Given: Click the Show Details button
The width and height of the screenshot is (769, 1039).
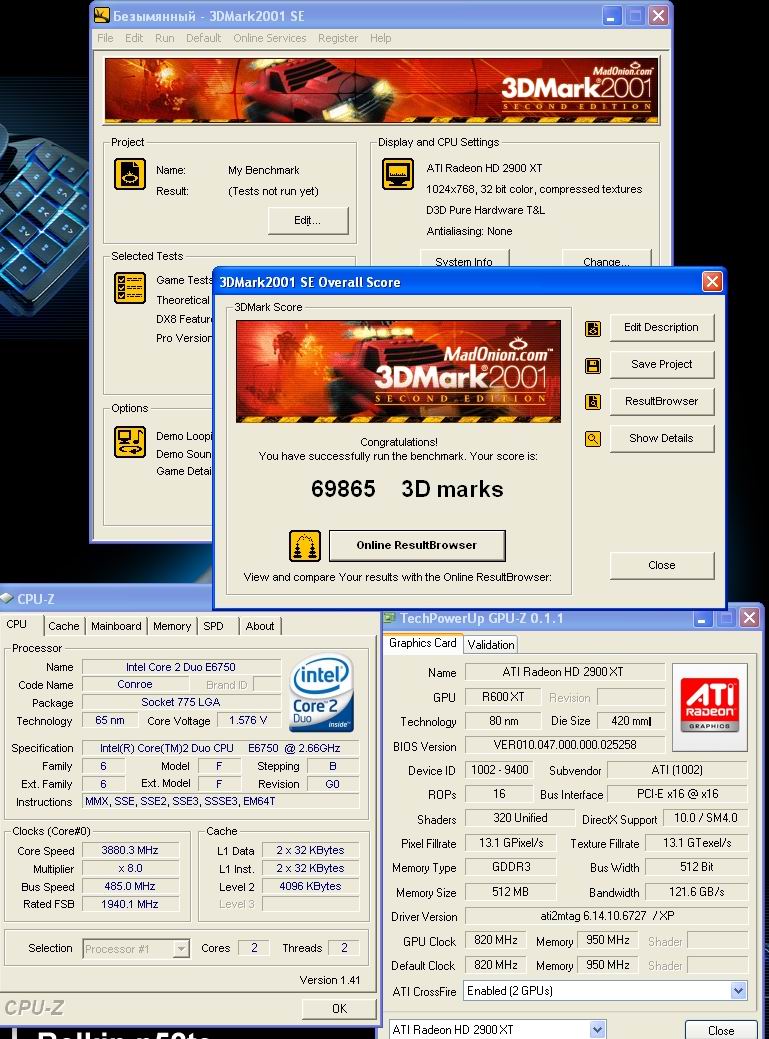Looking at the screenshot, I should coord(661,439).
